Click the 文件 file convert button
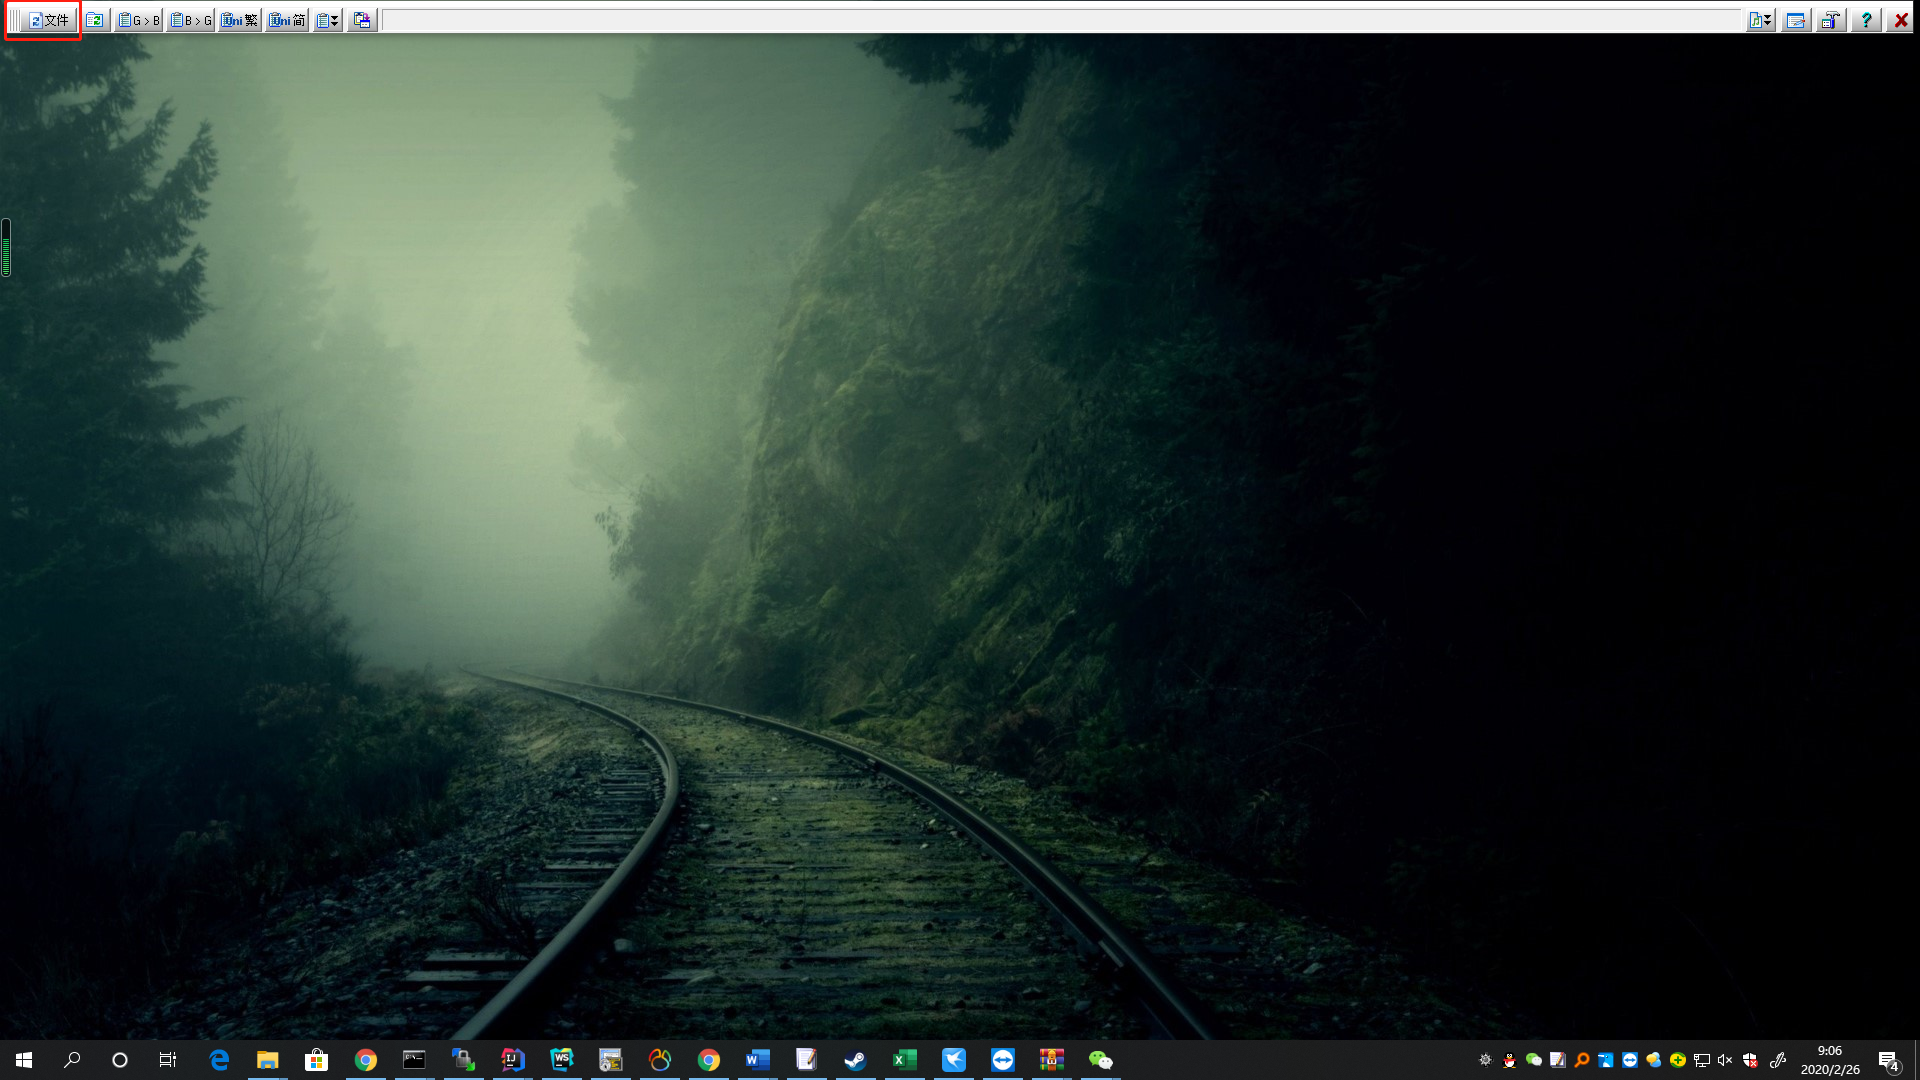The image size is (1920, 1080). coord(48,20)
